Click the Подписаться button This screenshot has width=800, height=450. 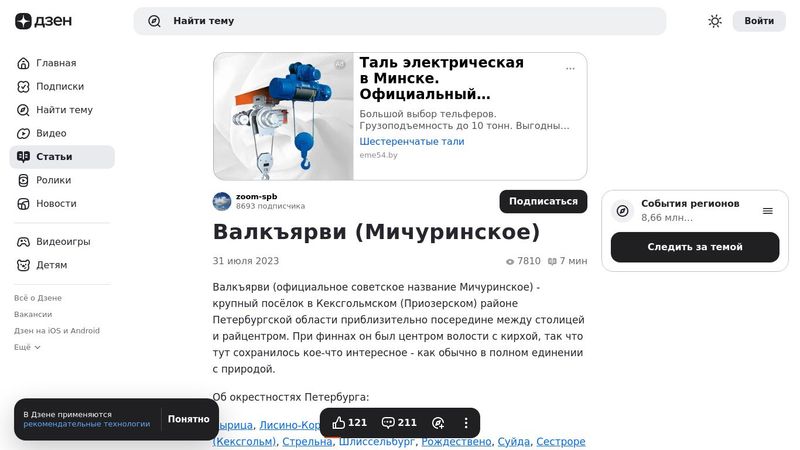pos(543,201)
